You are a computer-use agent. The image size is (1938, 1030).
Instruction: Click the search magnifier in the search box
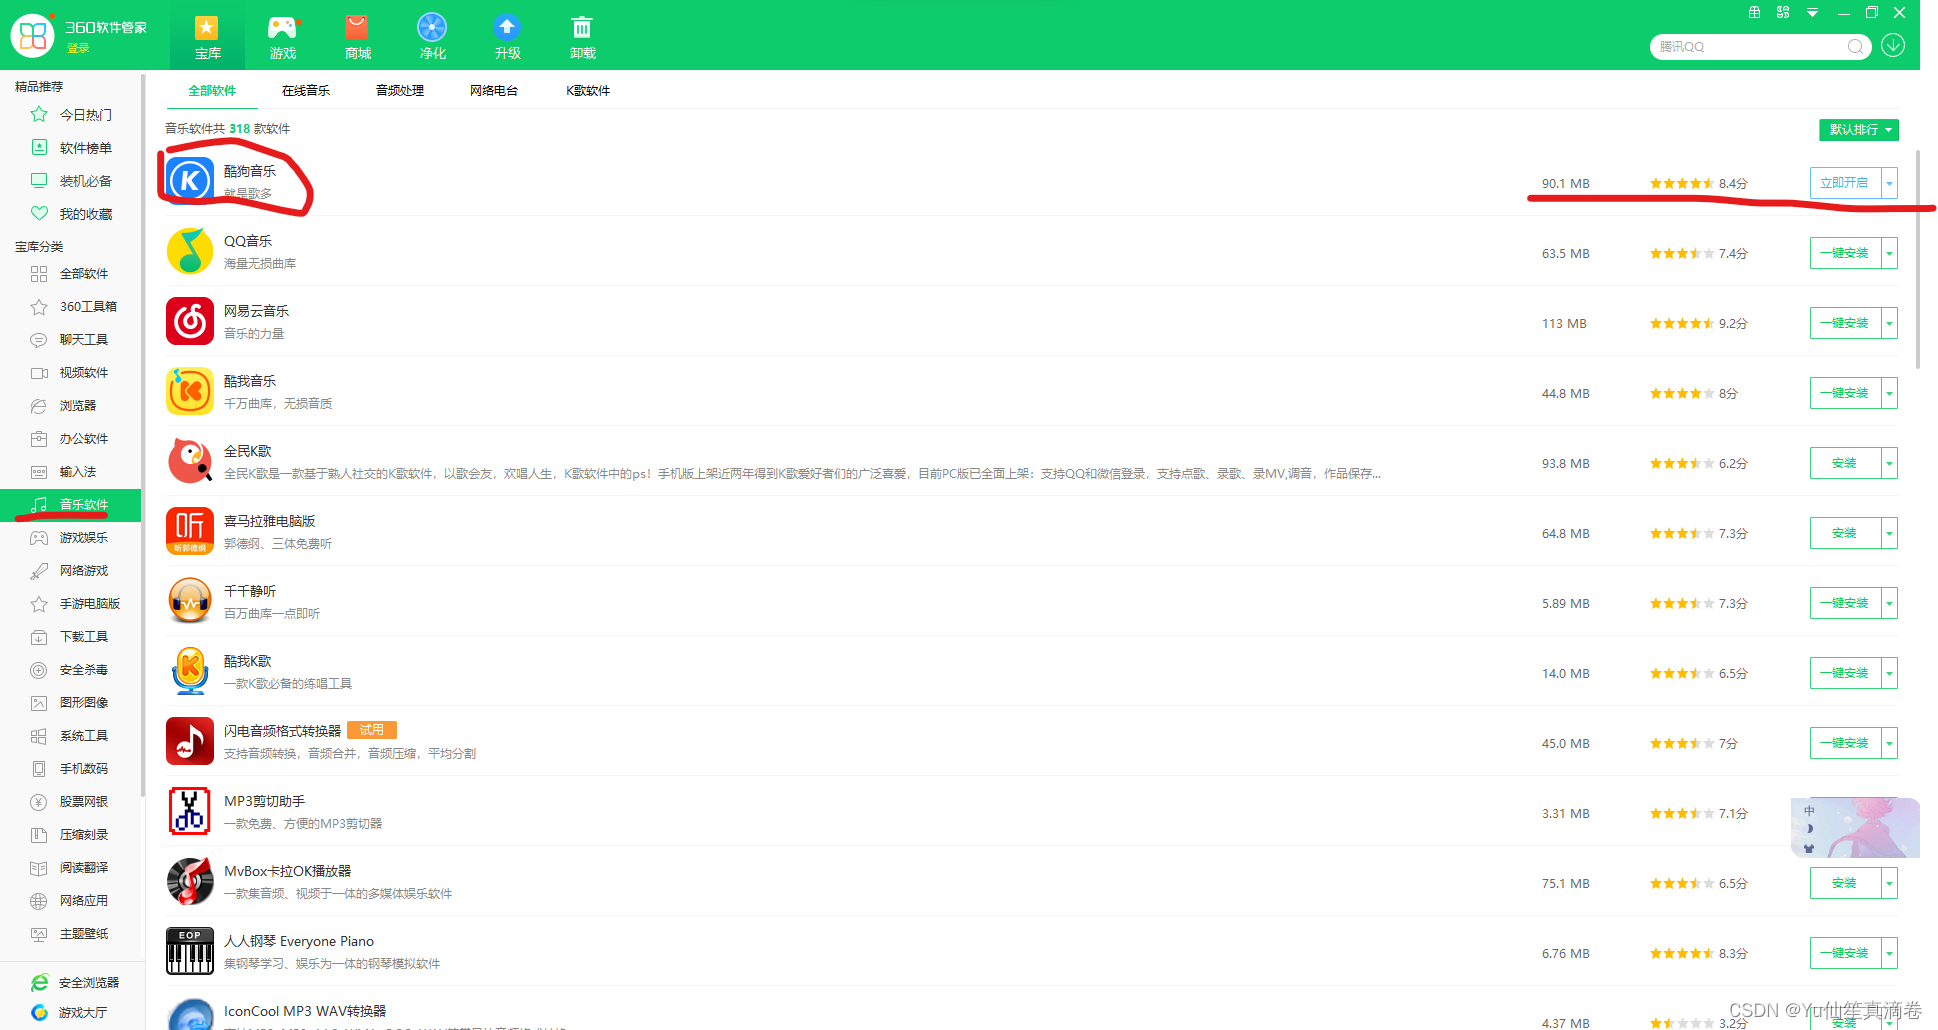(1855, 47)
